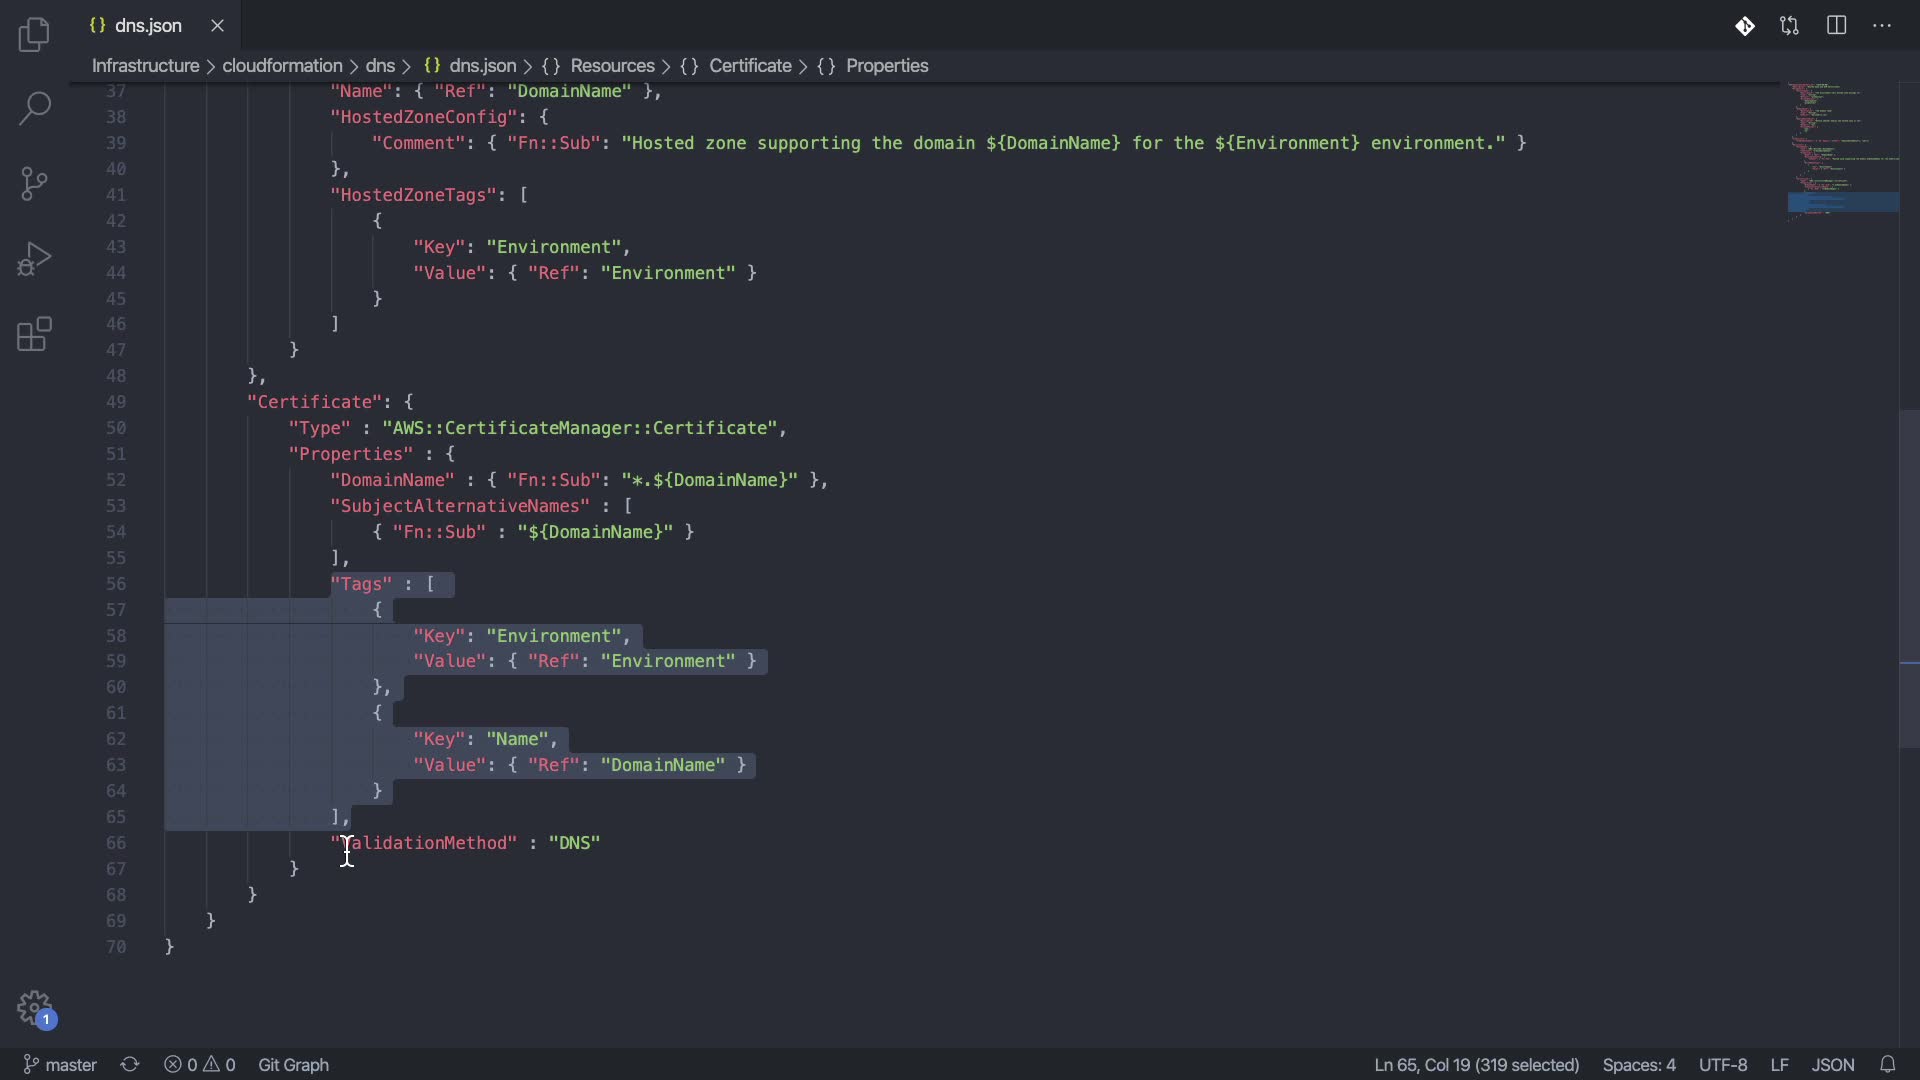Change the JSON language mode
Image resolution: width=1920 pixels, height=1080 pixels.
point(1833,1065)
